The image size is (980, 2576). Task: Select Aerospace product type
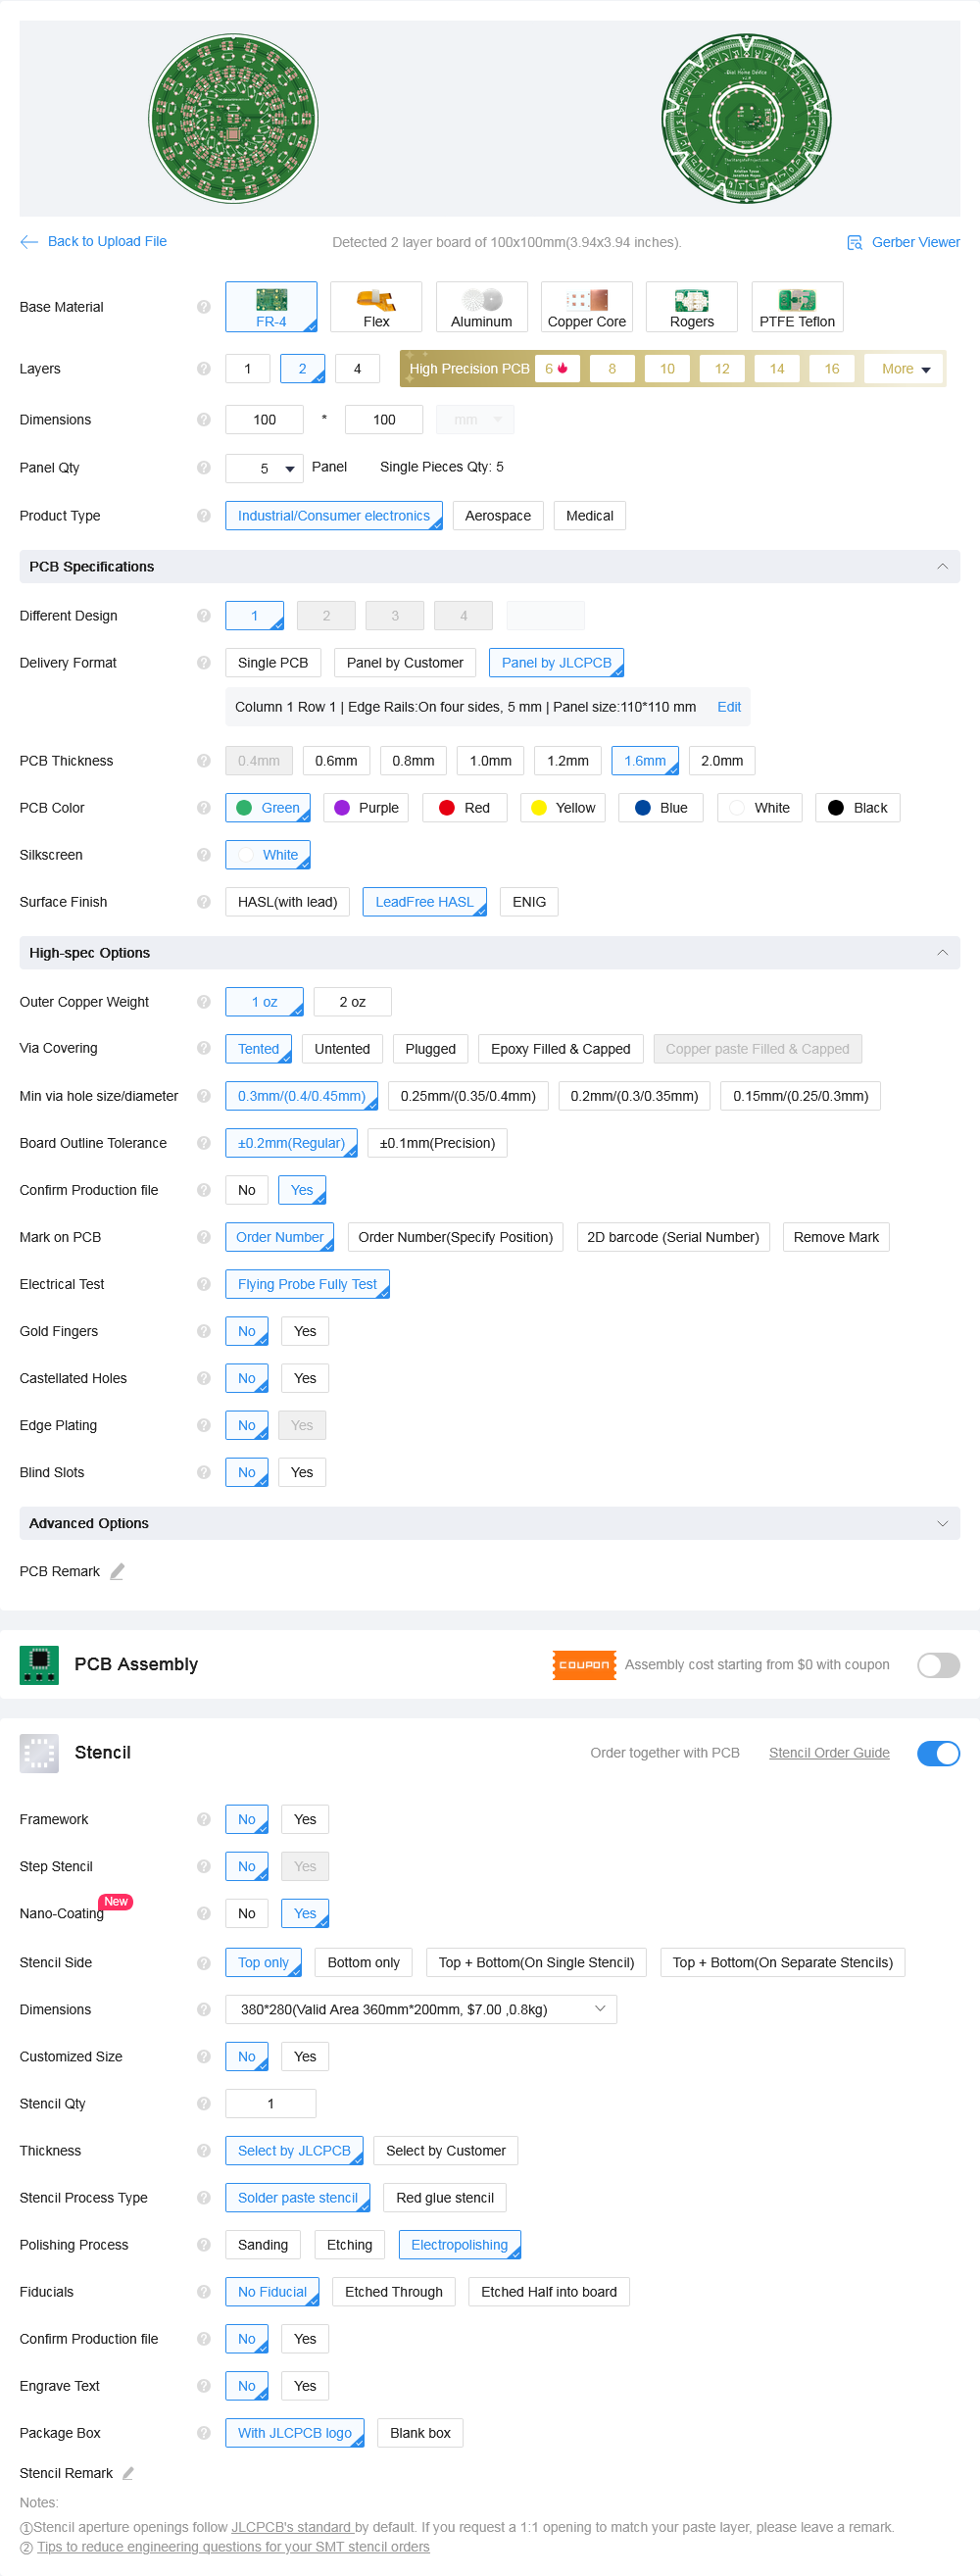[498, 516]
